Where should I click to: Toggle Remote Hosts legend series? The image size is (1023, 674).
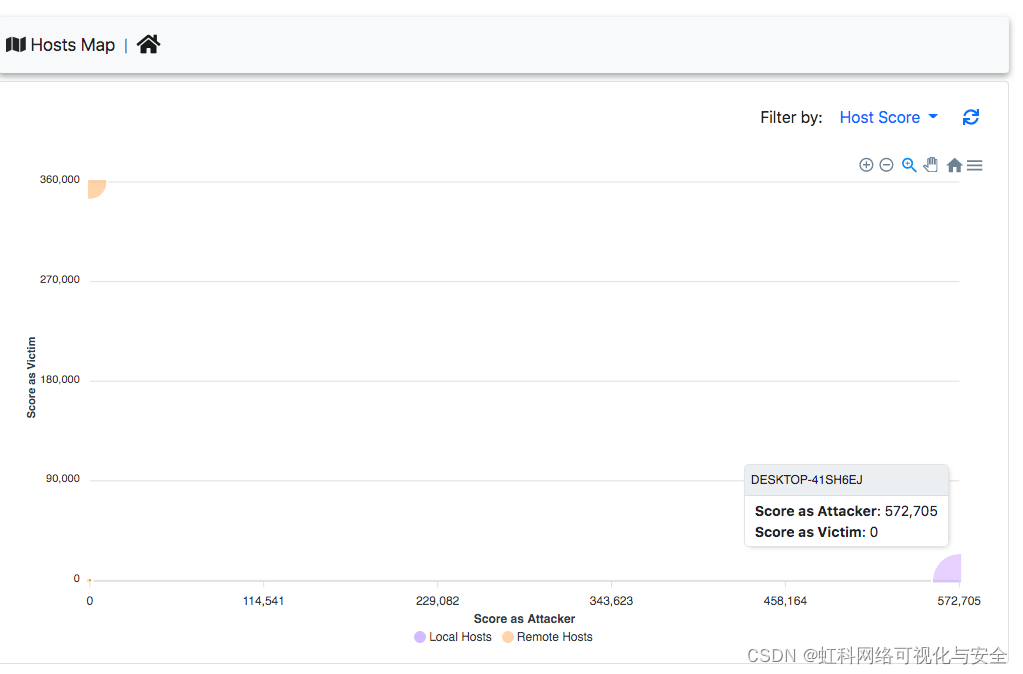[x=547, y=637]
